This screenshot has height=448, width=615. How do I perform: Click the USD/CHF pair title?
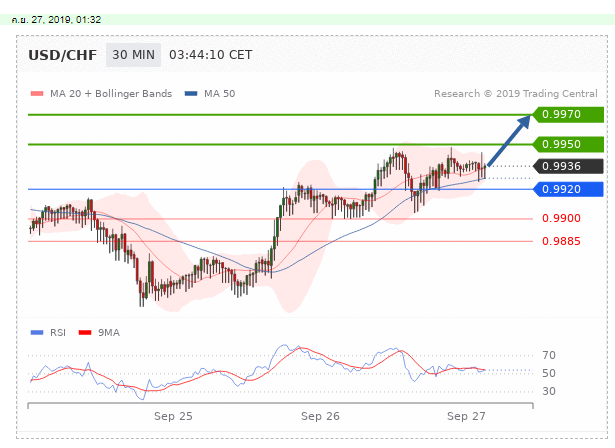[62, 55]
